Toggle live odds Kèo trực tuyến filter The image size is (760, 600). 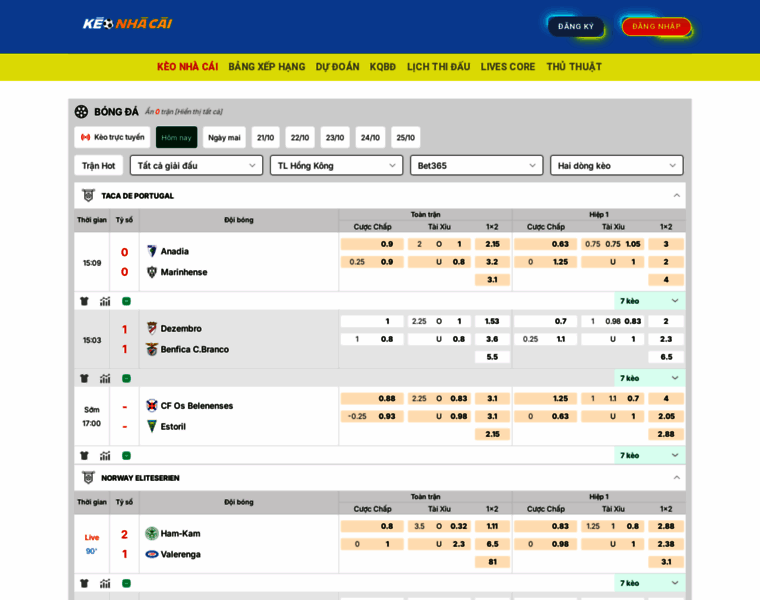pos(112,137)
